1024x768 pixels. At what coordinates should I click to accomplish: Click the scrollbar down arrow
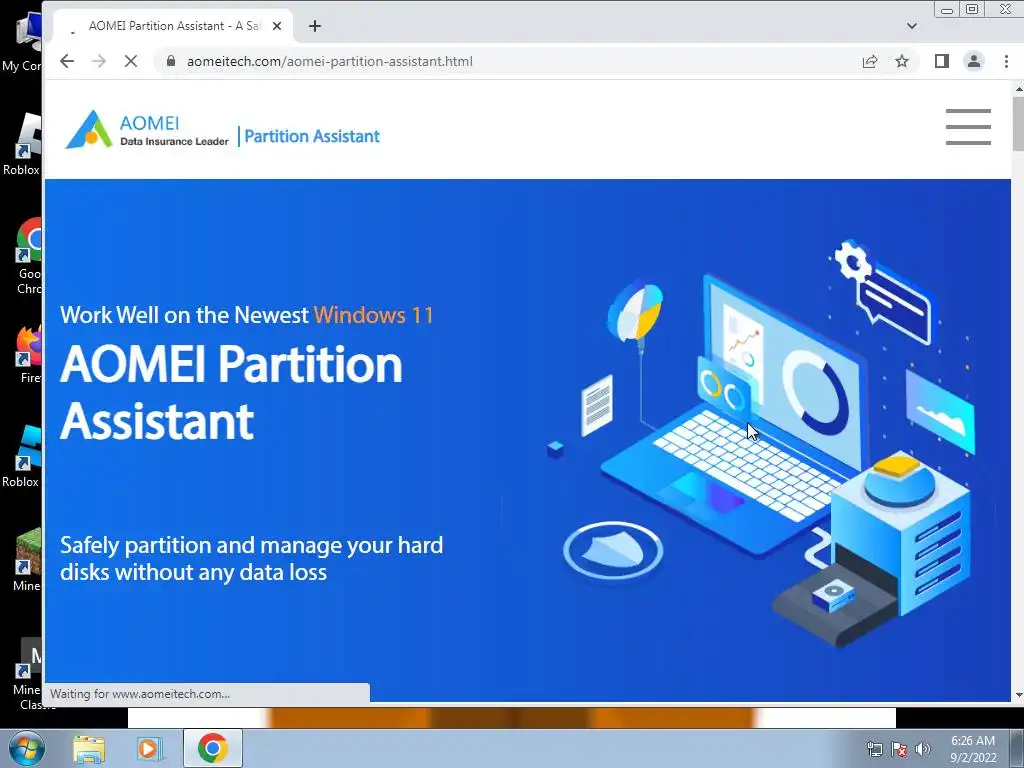(x=1018, y=695)
